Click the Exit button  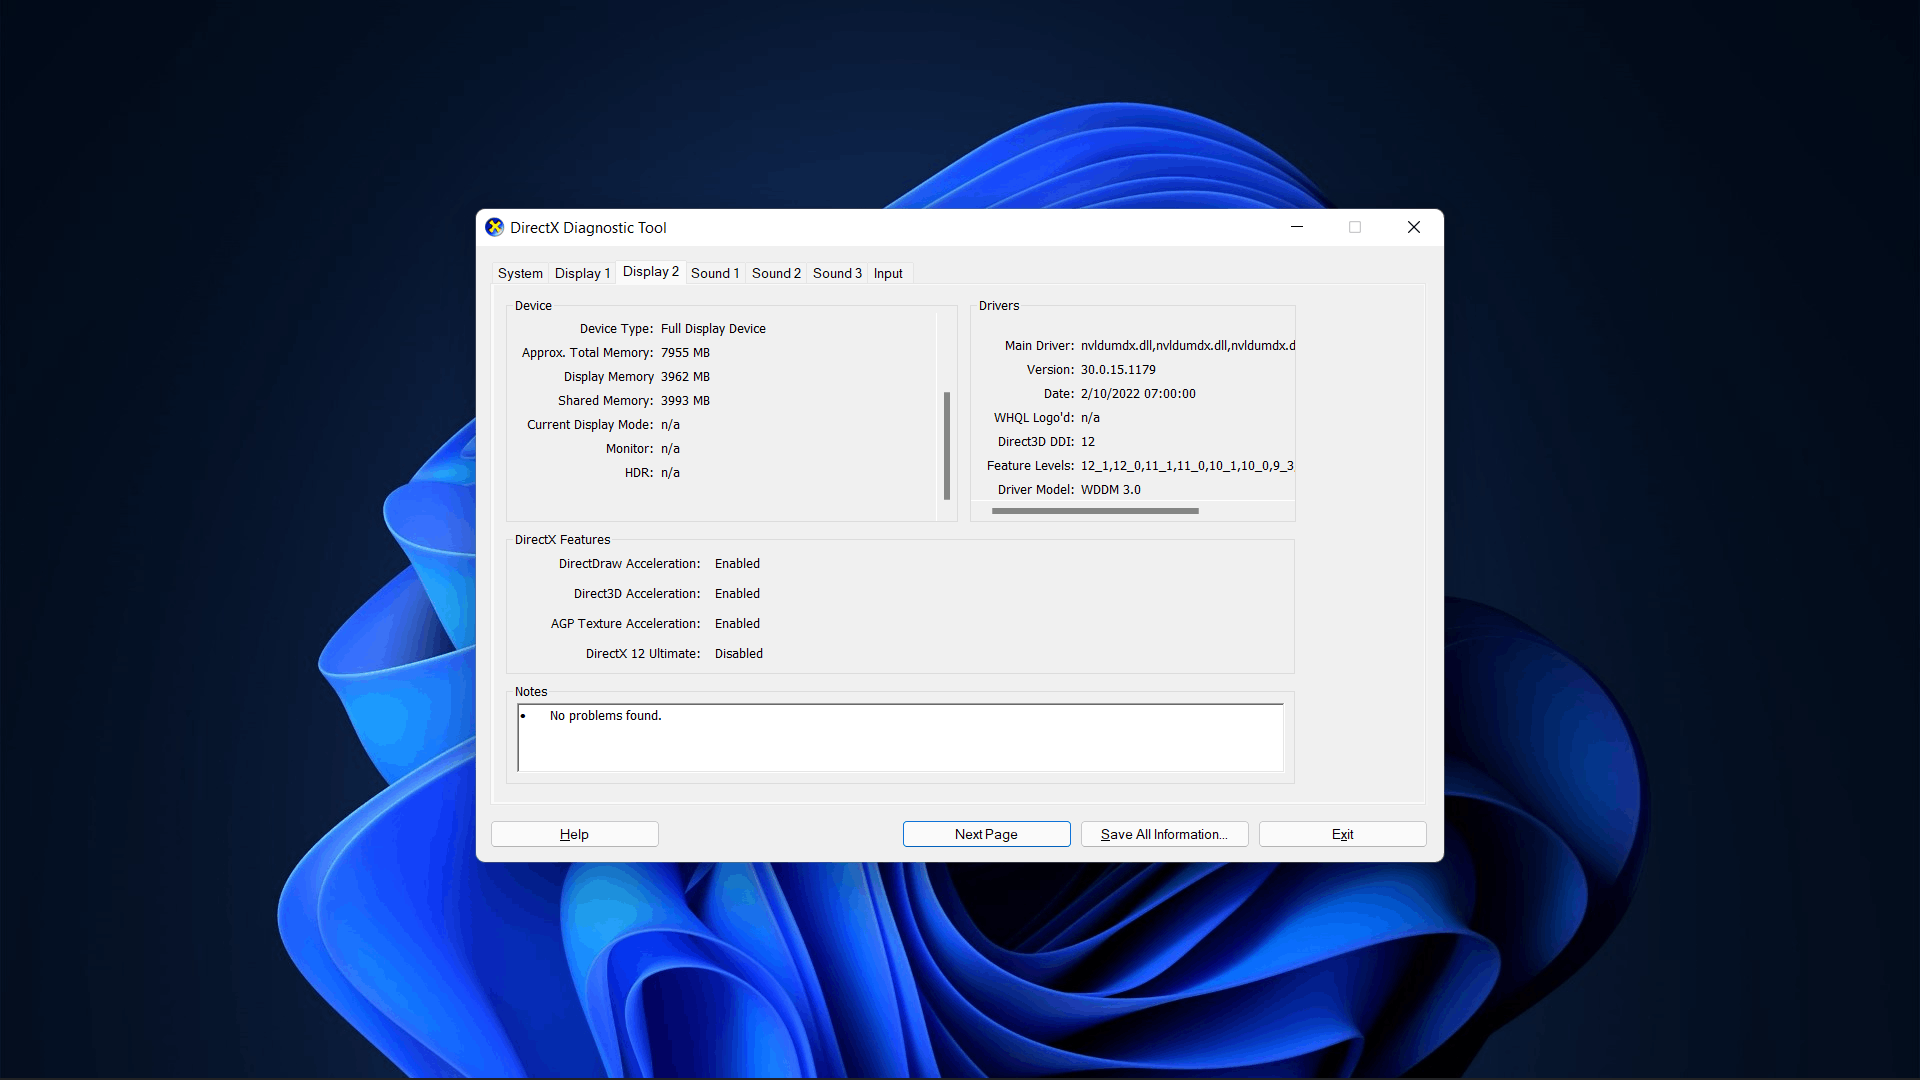coord(1342,833)
